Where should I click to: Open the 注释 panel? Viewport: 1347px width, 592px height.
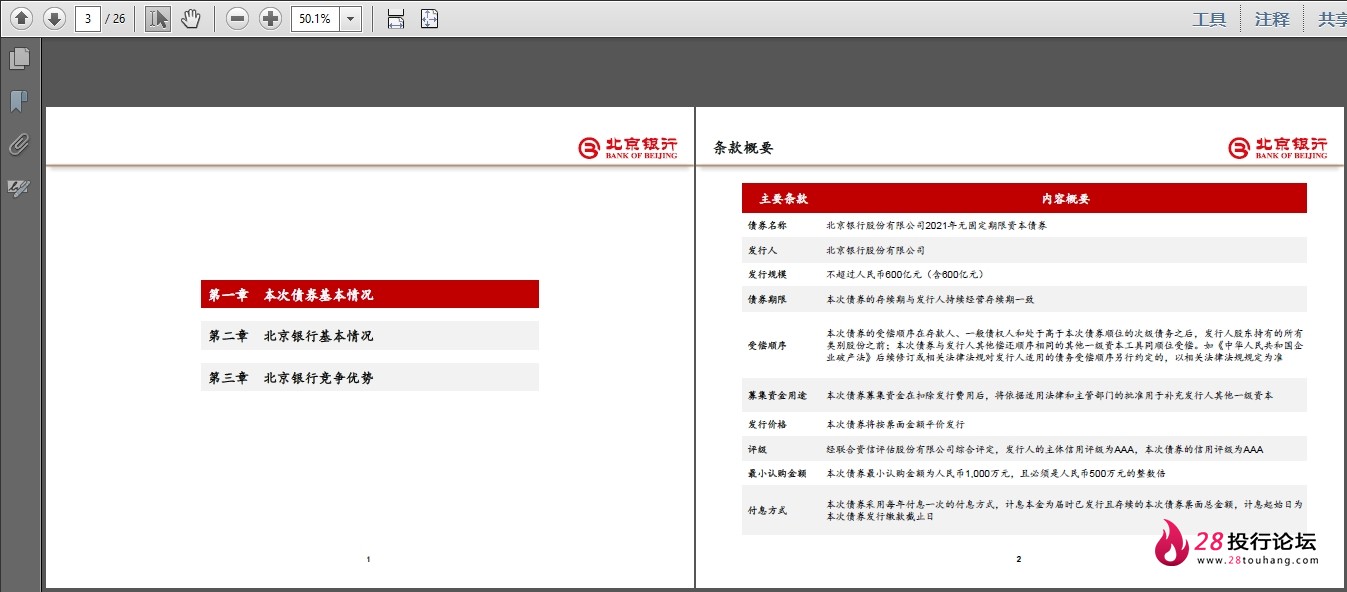[x=1272, y=19]
